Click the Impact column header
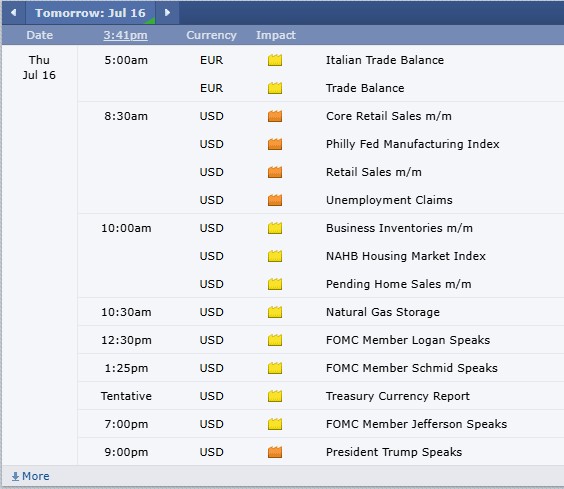The image size is (564, 489). click(276, 35)
